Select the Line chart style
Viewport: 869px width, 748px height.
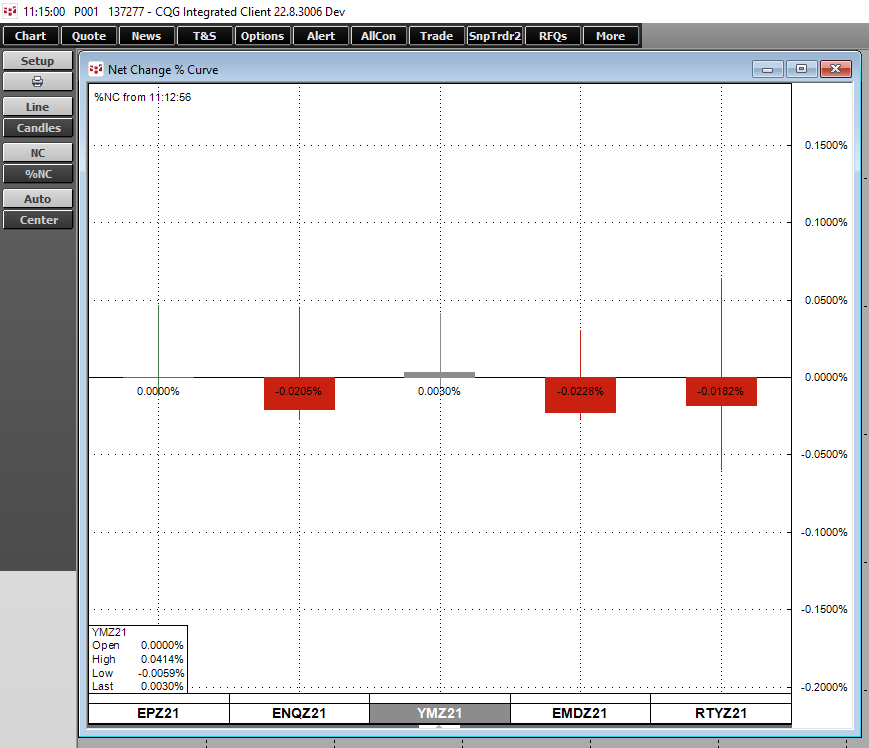point(37,106)
